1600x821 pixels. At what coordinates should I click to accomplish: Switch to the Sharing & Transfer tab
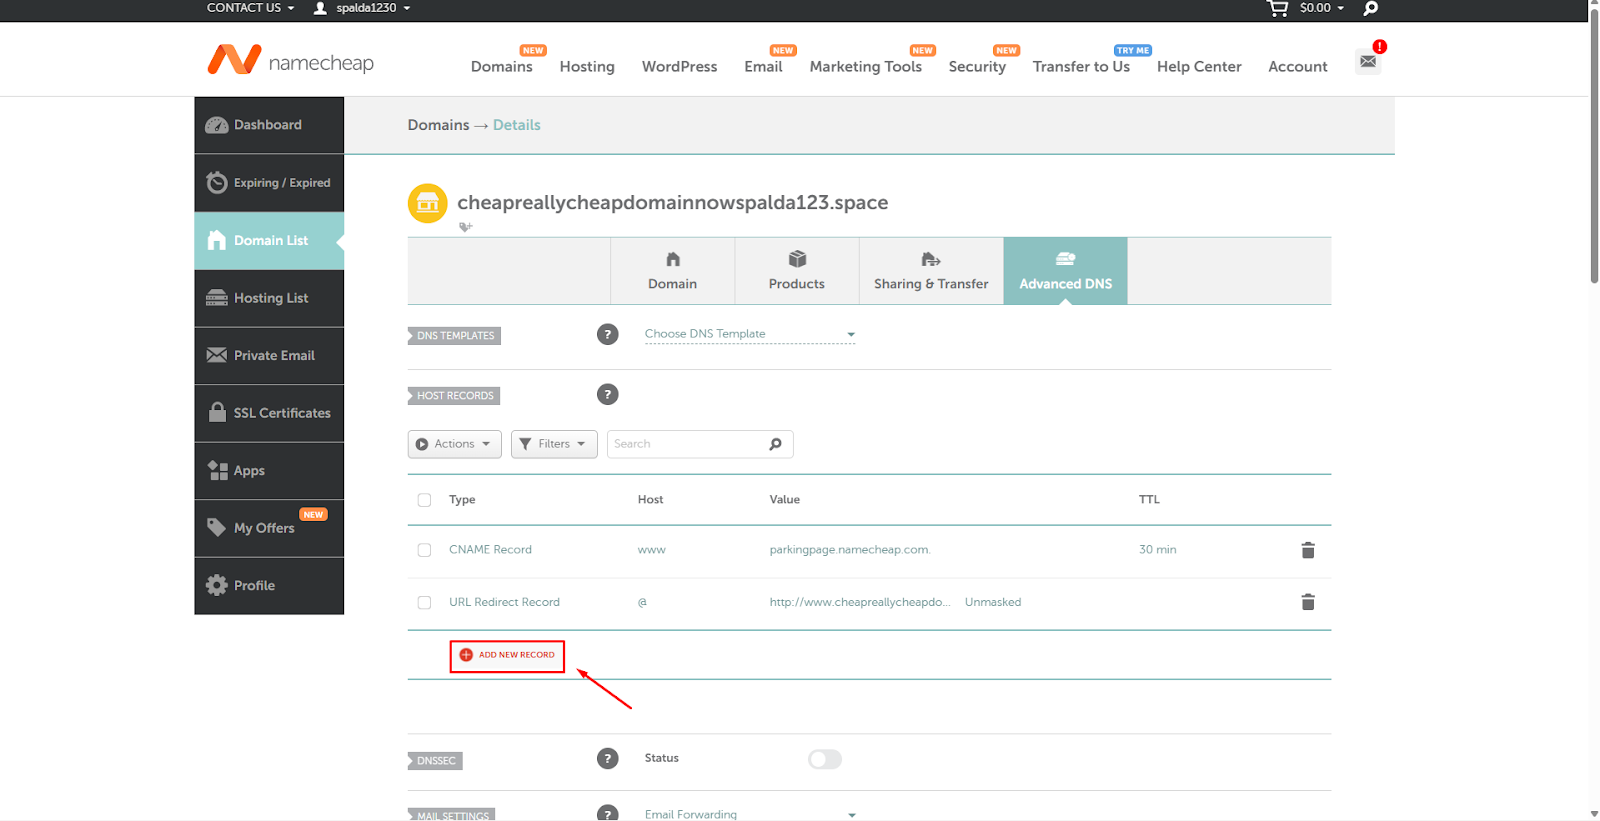pos(931,271)
